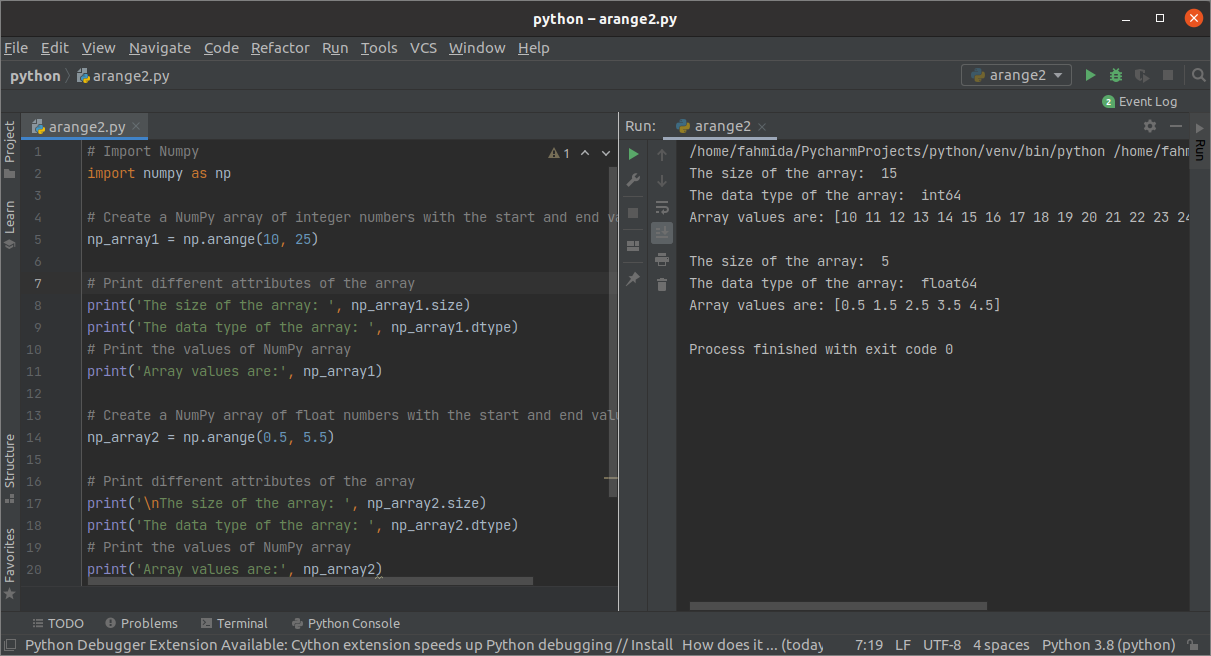Viewport: 1211px width, 656px height.
Task: Clear all console output with the trash icon
Action: (x=661, y=285)
